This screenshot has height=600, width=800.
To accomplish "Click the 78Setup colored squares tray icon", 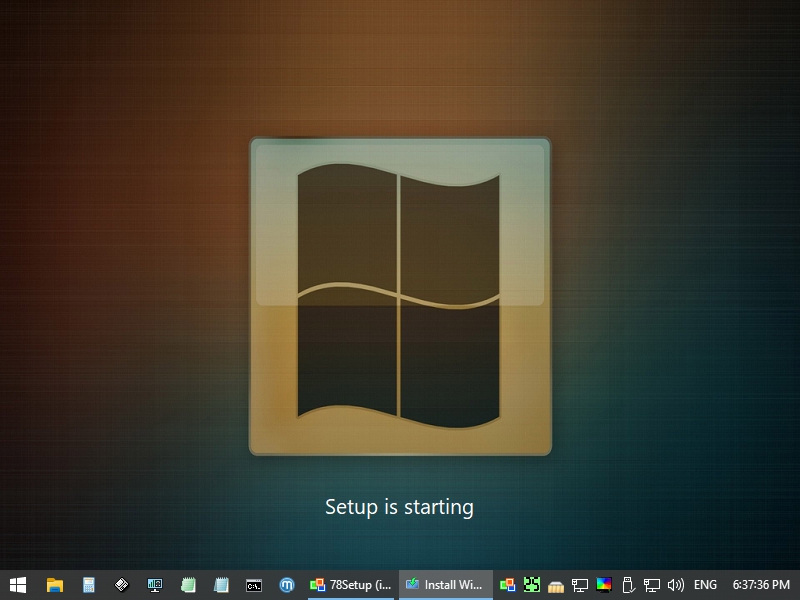I will coord(508,585).
